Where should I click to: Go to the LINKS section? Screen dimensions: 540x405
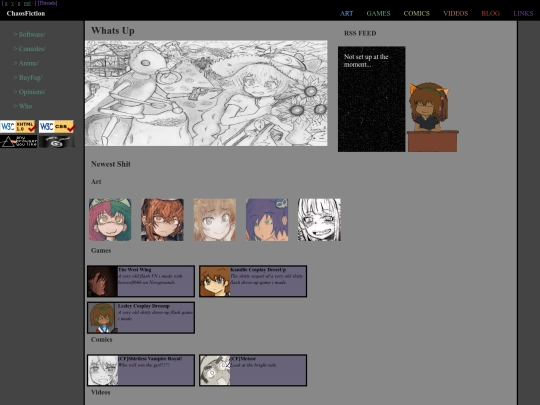coord(523,13)
